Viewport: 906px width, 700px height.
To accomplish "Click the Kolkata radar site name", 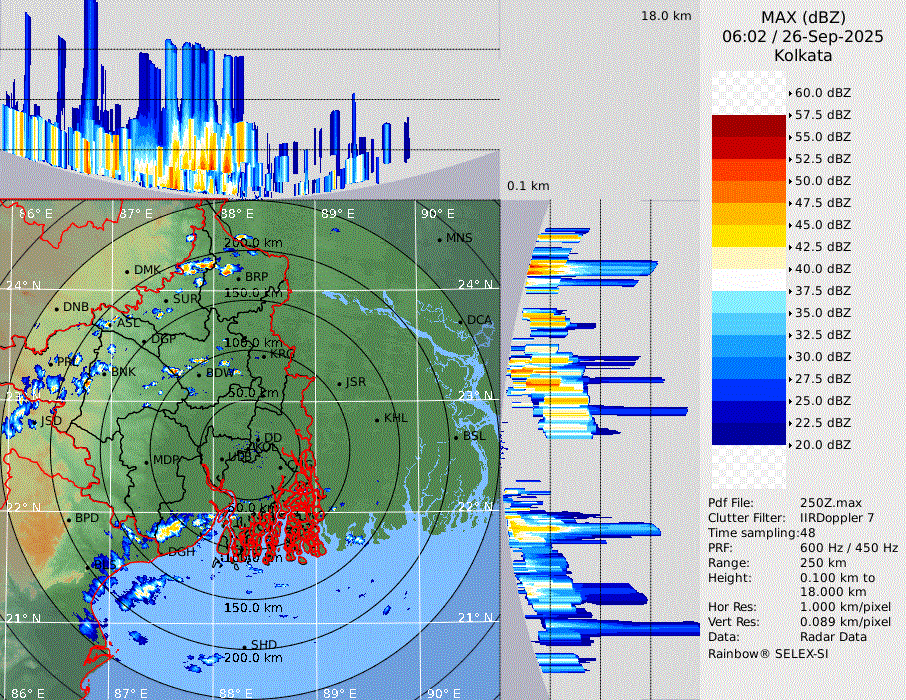I will [x=802, y=55].
